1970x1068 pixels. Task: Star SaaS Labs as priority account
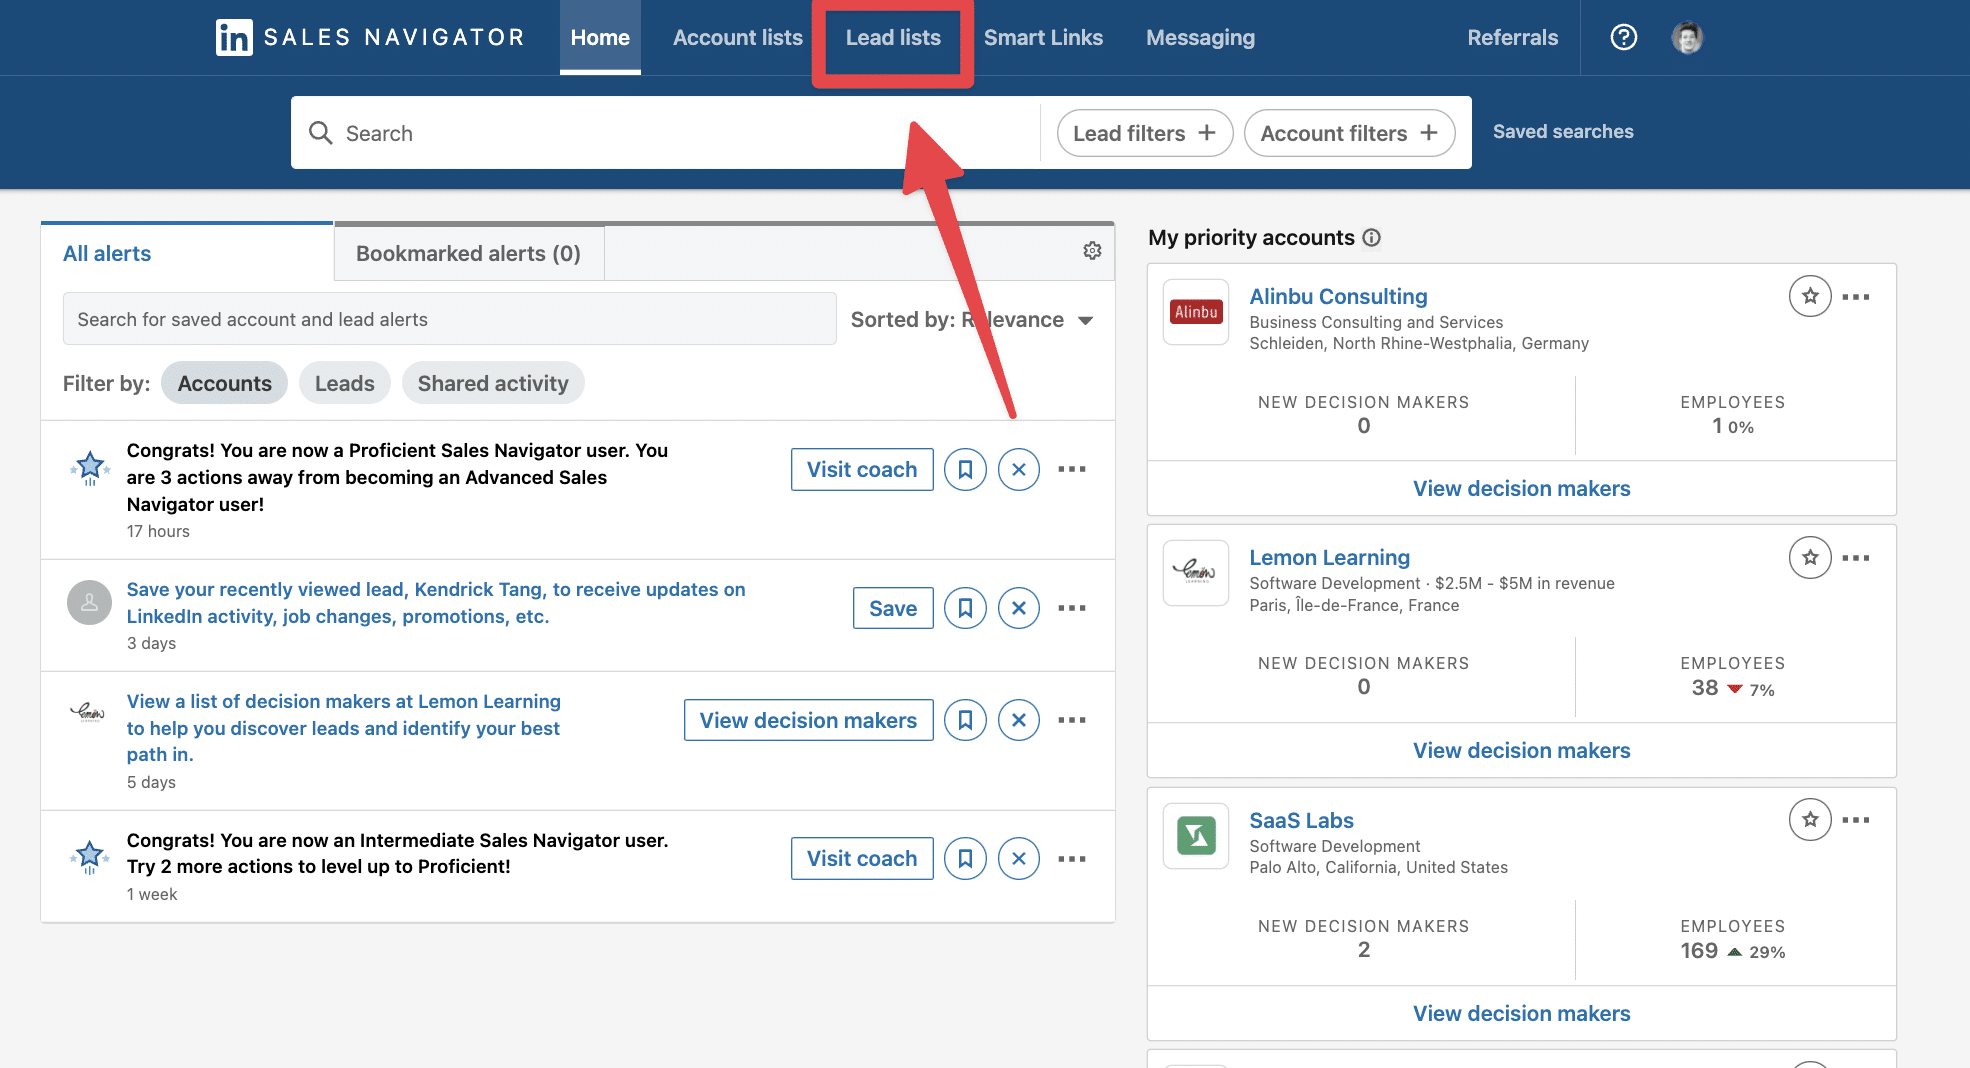(1810, 820)
